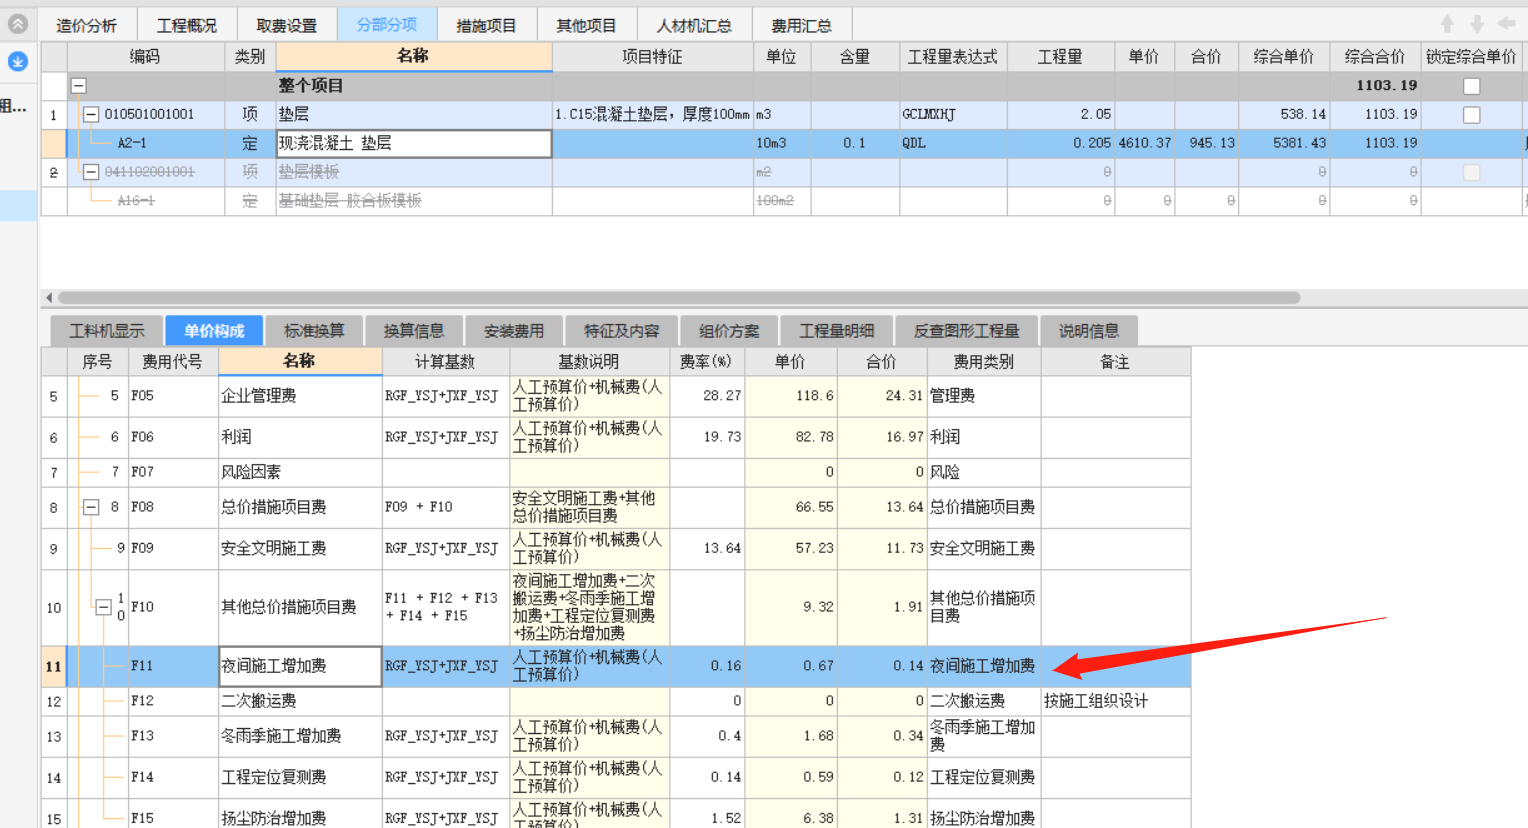
Task: Click the blue download arrow sidebar icon
Action: 18,62
